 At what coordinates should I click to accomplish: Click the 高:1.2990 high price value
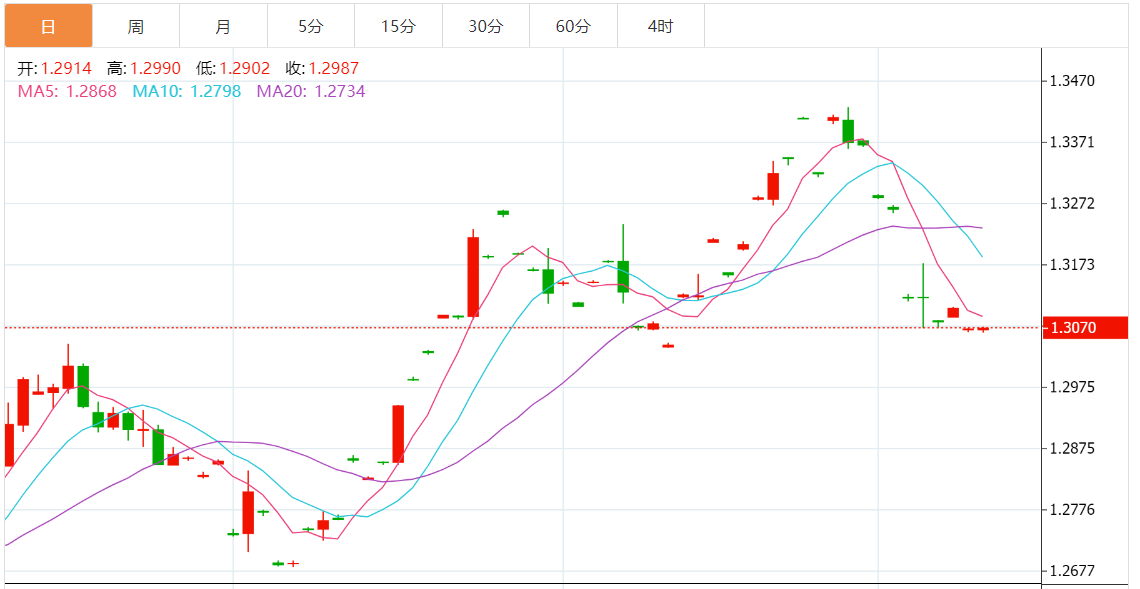143,69
